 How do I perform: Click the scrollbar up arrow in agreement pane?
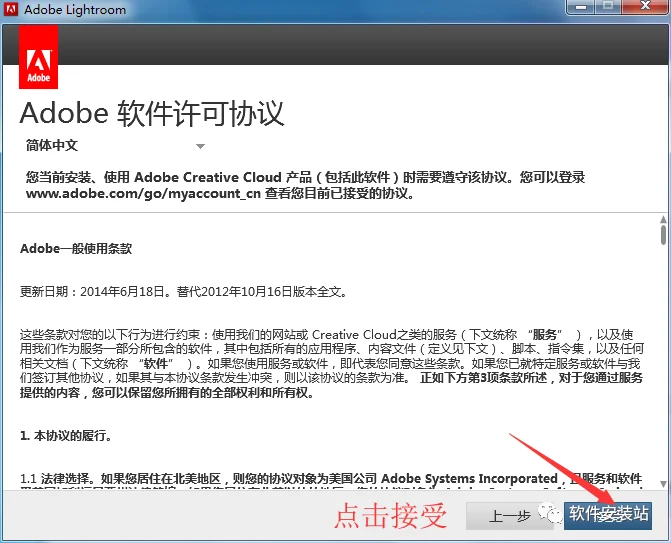[663, 220]
